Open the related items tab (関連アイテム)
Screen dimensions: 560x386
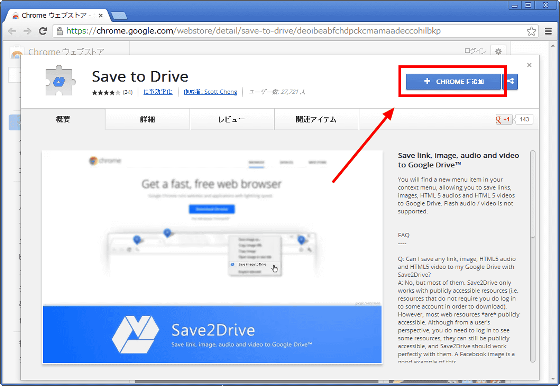click(316, 119)
